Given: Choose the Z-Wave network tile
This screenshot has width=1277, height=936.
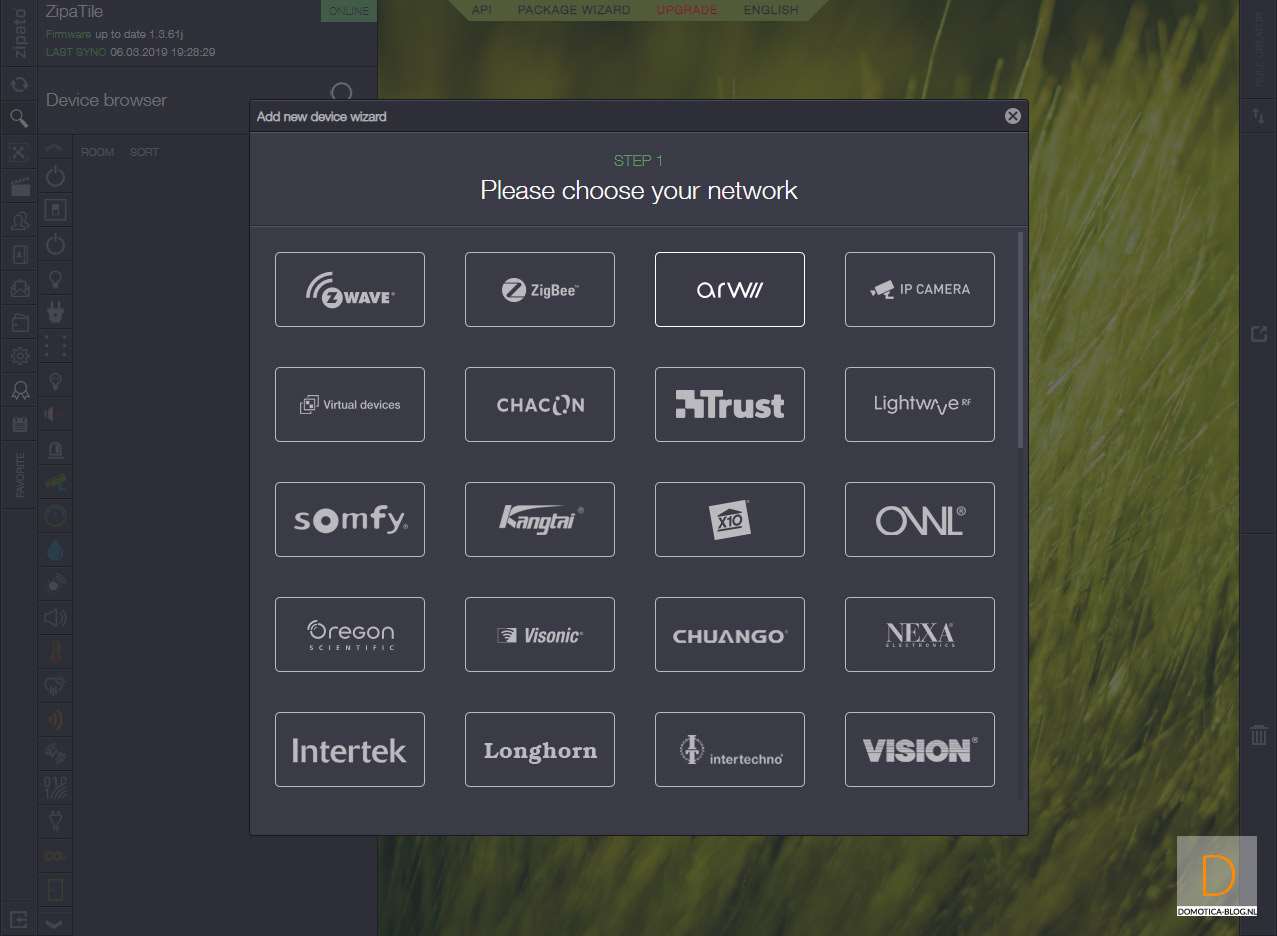Looking at the screenshot, I should [350, 289].
